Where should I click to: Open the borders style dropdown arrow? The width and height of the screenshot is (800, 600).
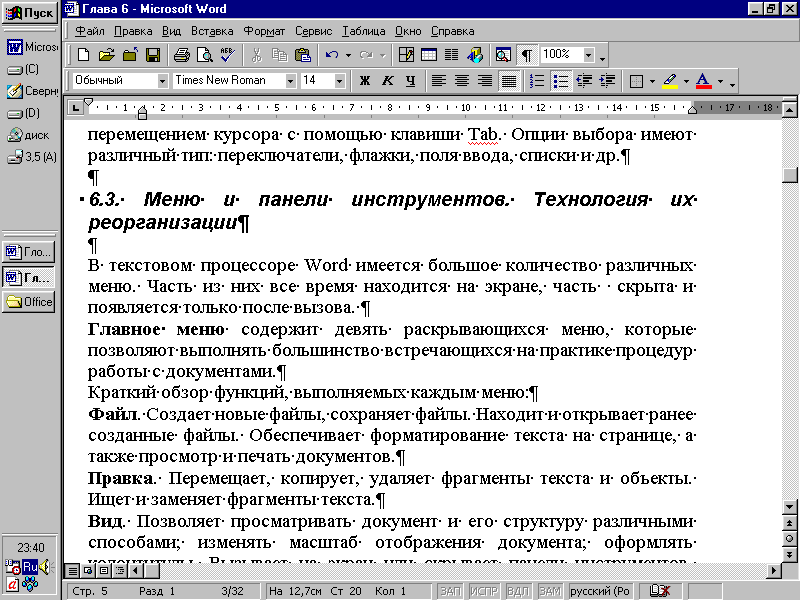652,81
